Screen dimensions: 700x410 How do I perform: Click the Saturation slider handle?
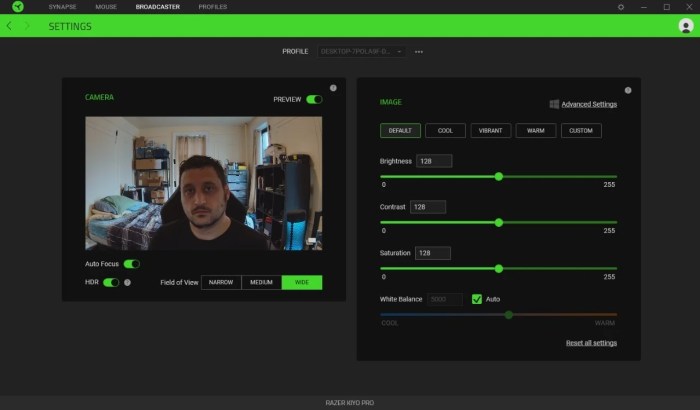(499, 268)
